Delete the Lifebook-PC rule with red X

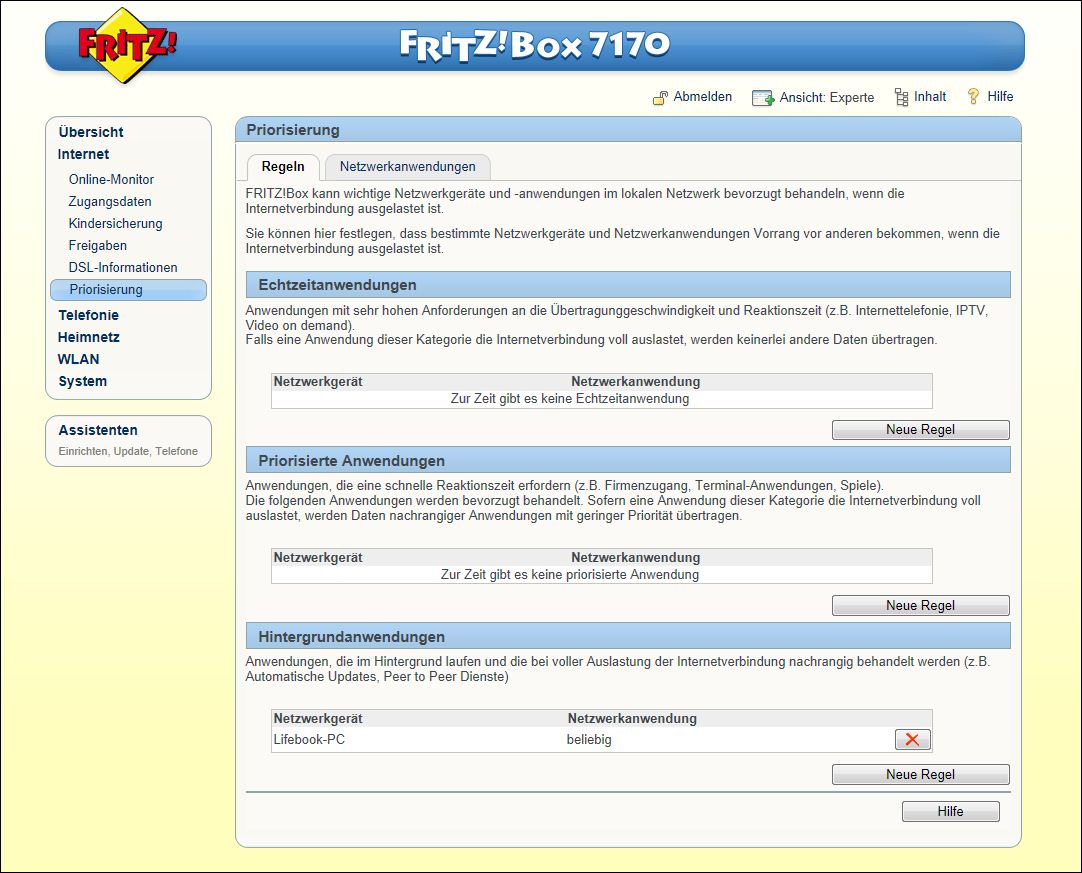[912, 740]
